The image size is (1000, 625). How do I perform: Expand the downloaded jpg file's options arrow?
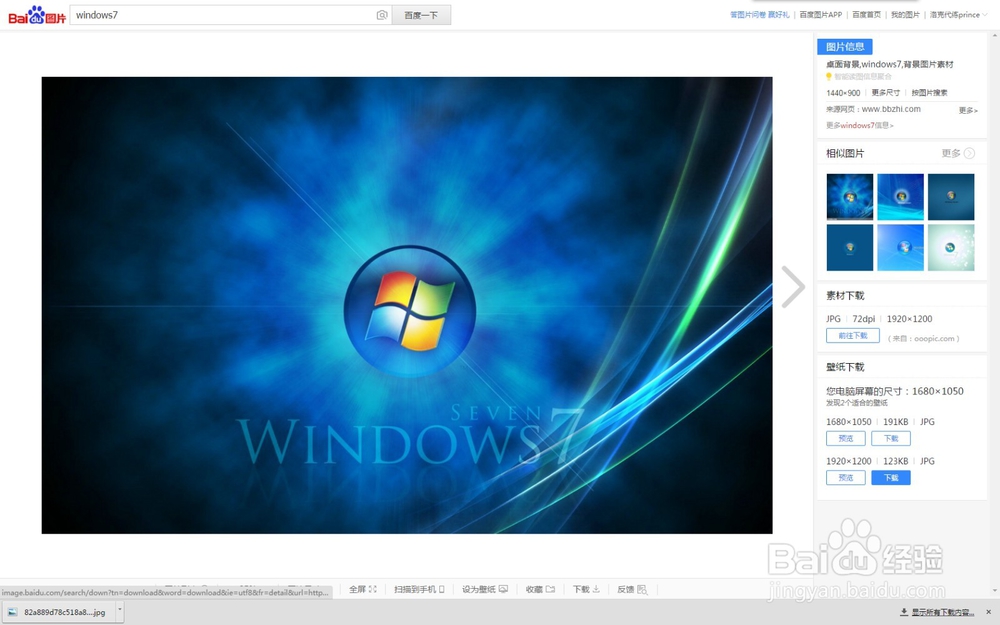[x=119, y=611]
